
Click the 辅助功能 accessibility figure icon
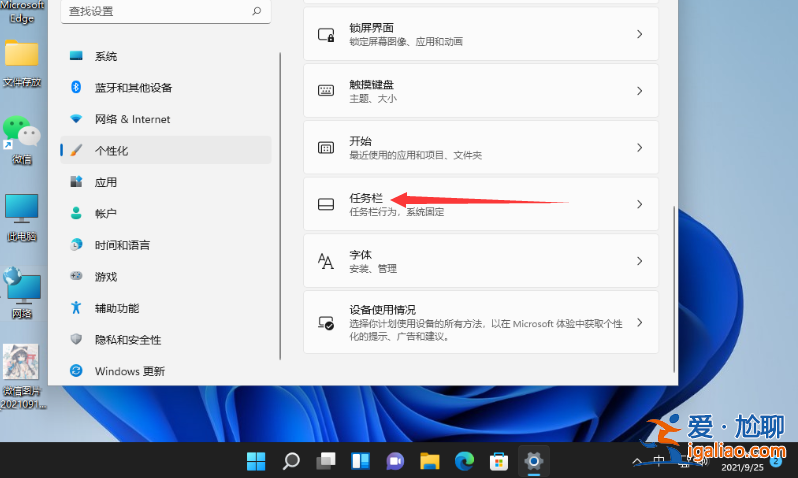point(76,307)
